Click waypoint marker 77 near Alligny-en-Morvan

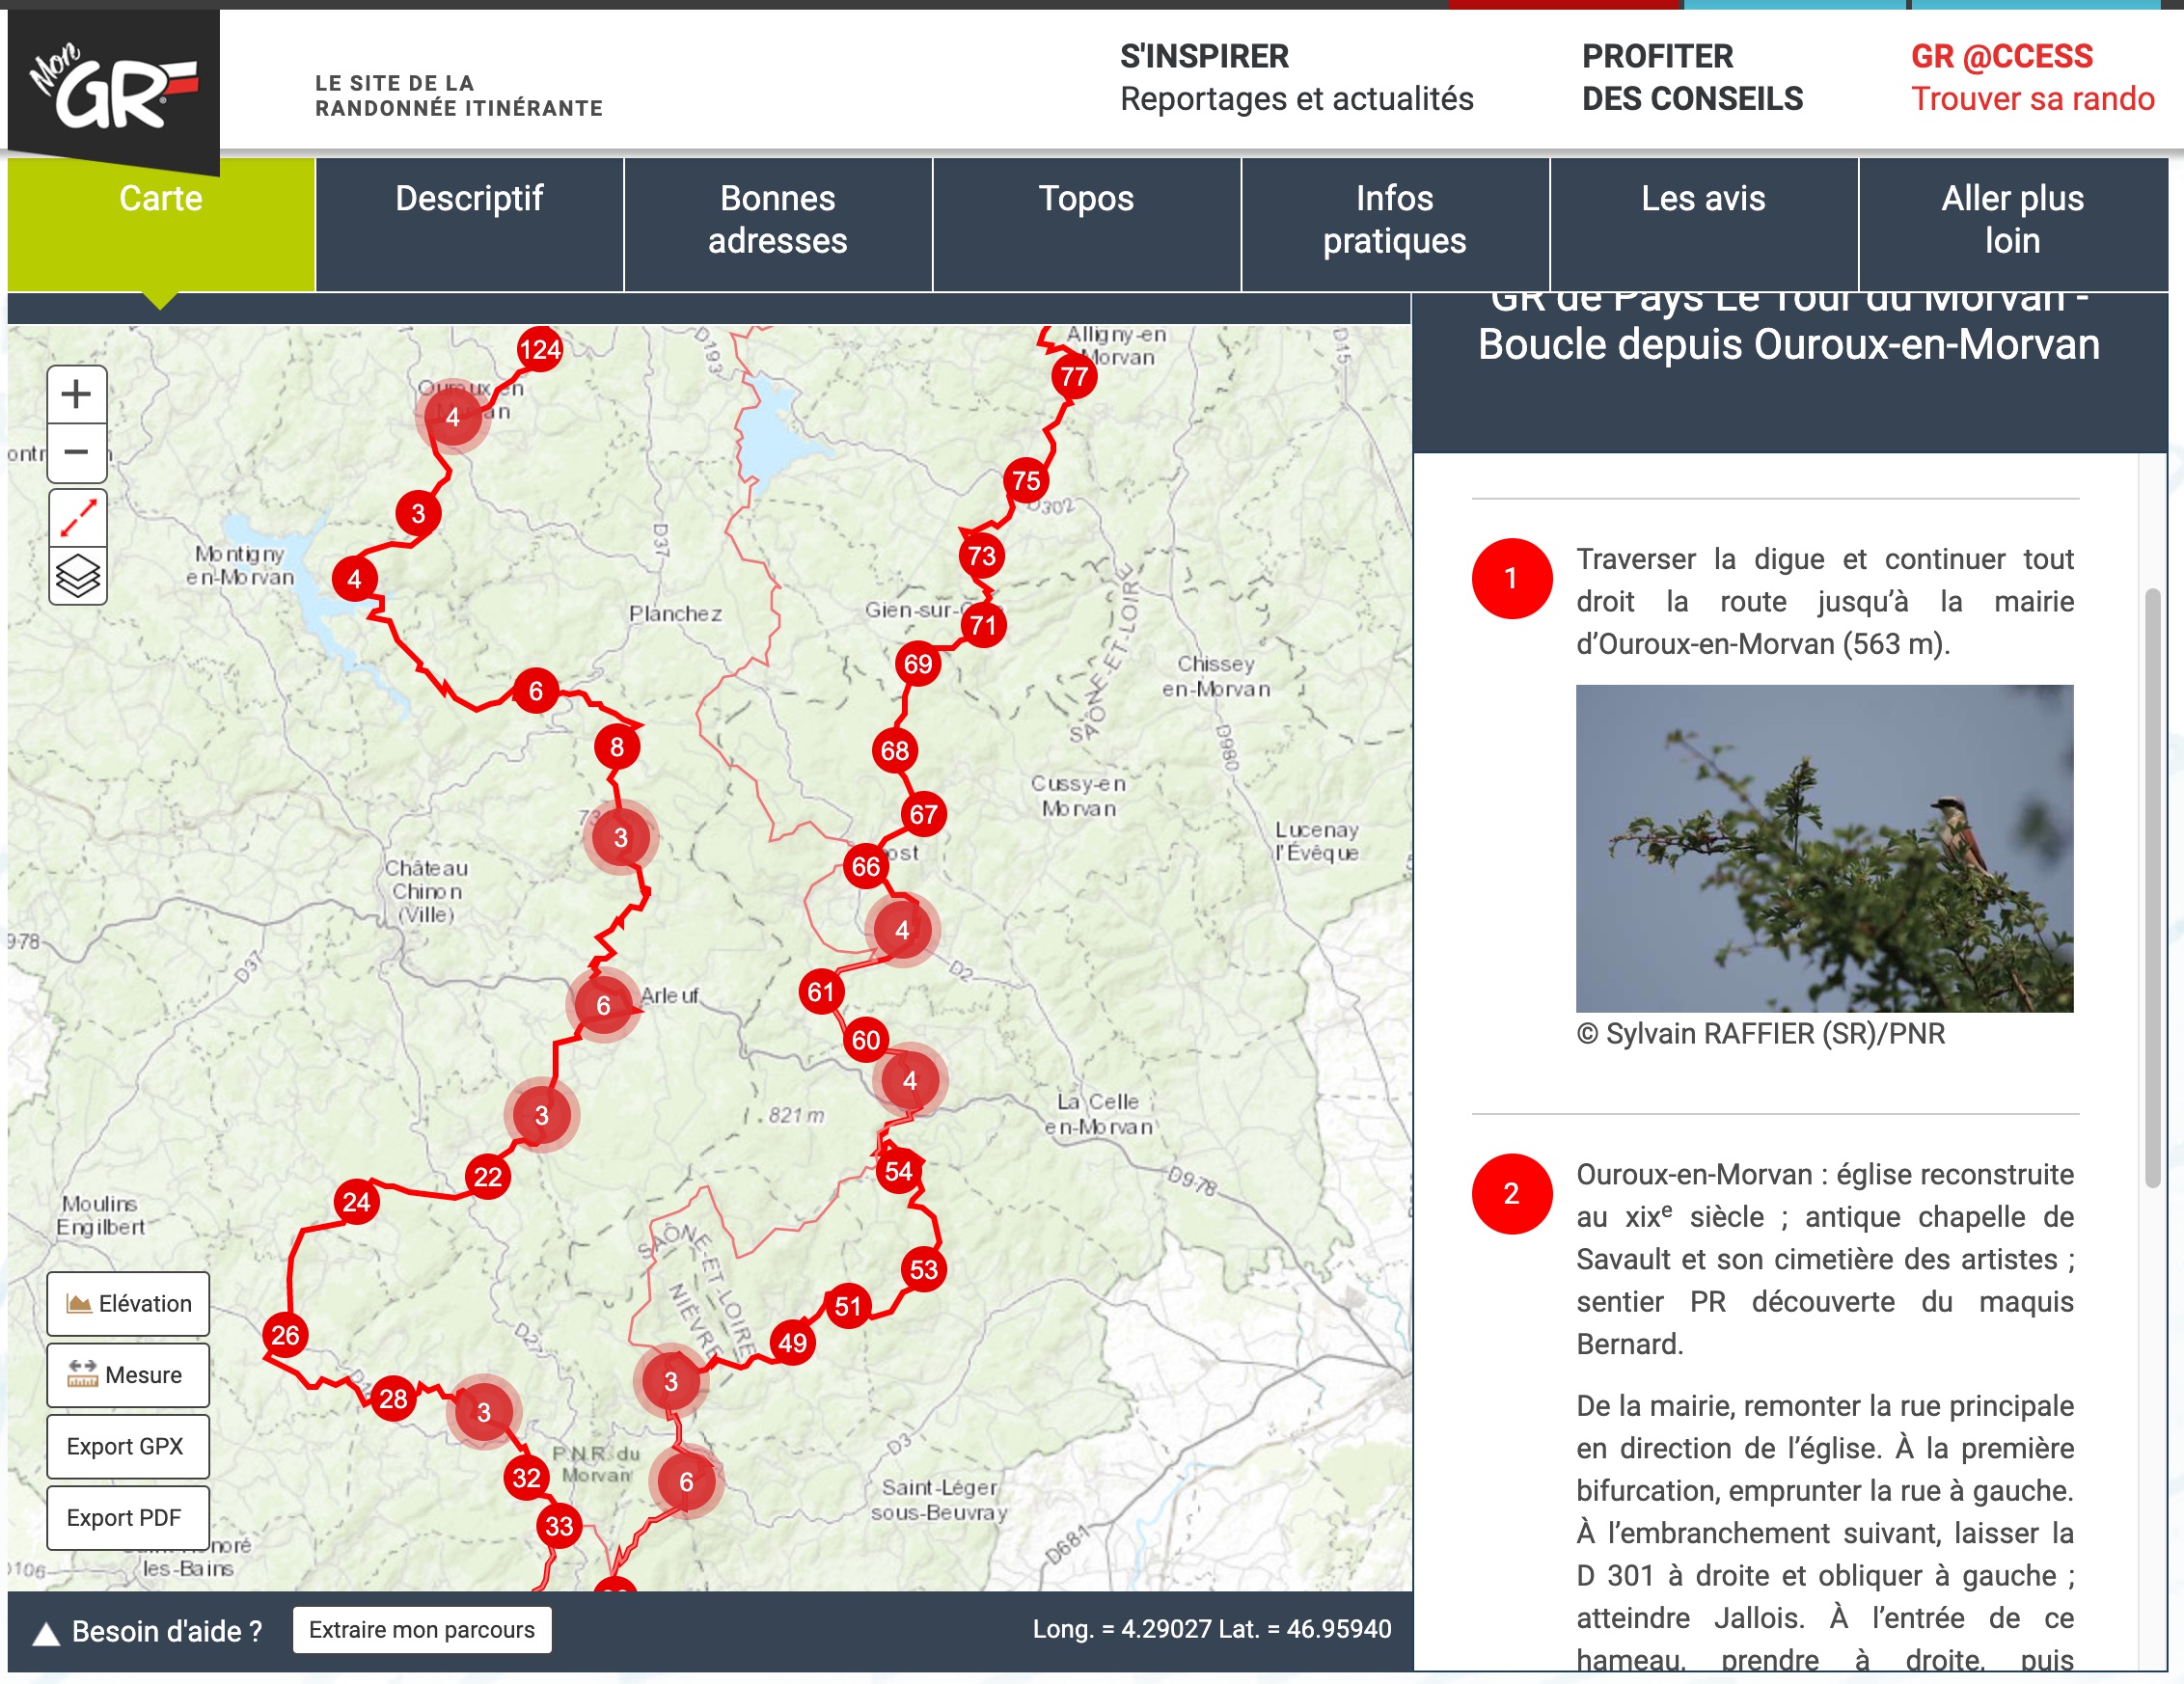point(1074,377)
